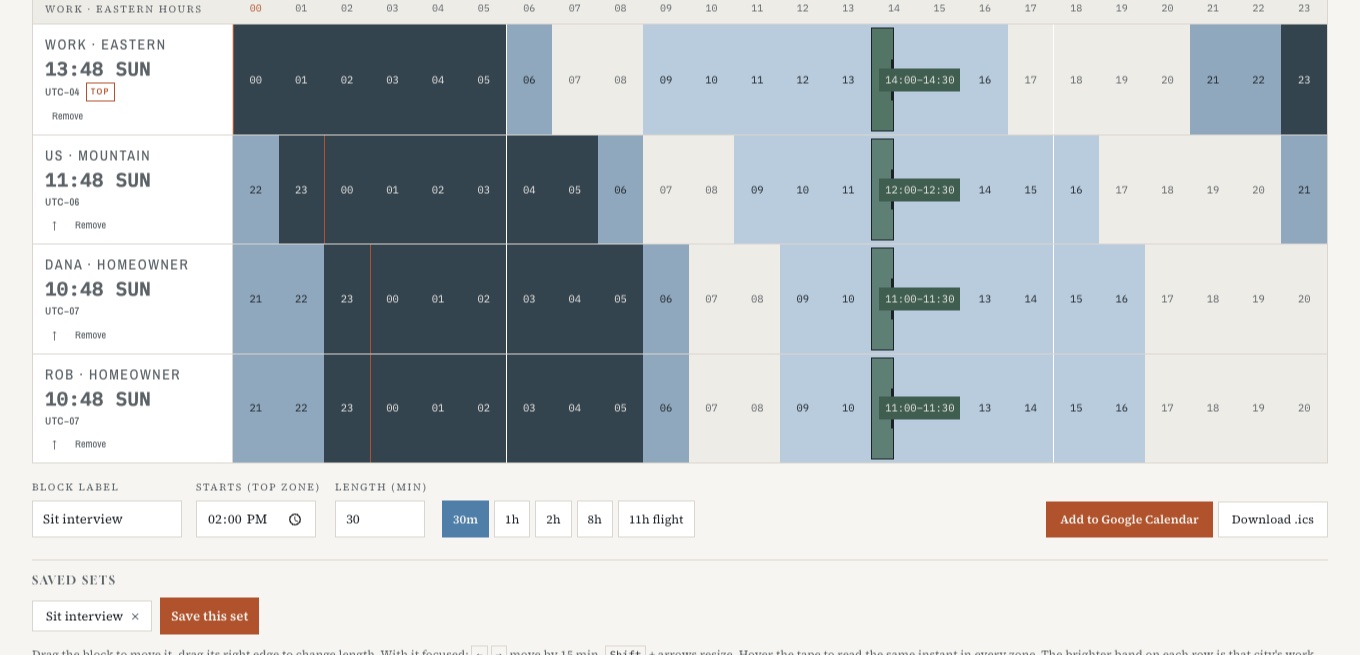Click hour 16 in US Mountain row
Viewport: 1360px width, 655px height.
[x=1076, y=190]
